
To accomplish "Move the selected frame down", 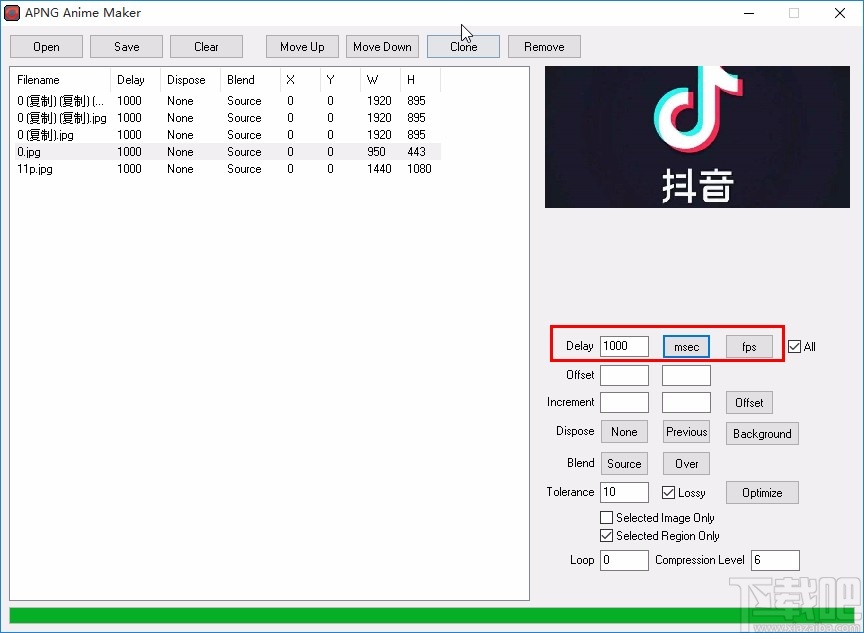I will (382, 46).
